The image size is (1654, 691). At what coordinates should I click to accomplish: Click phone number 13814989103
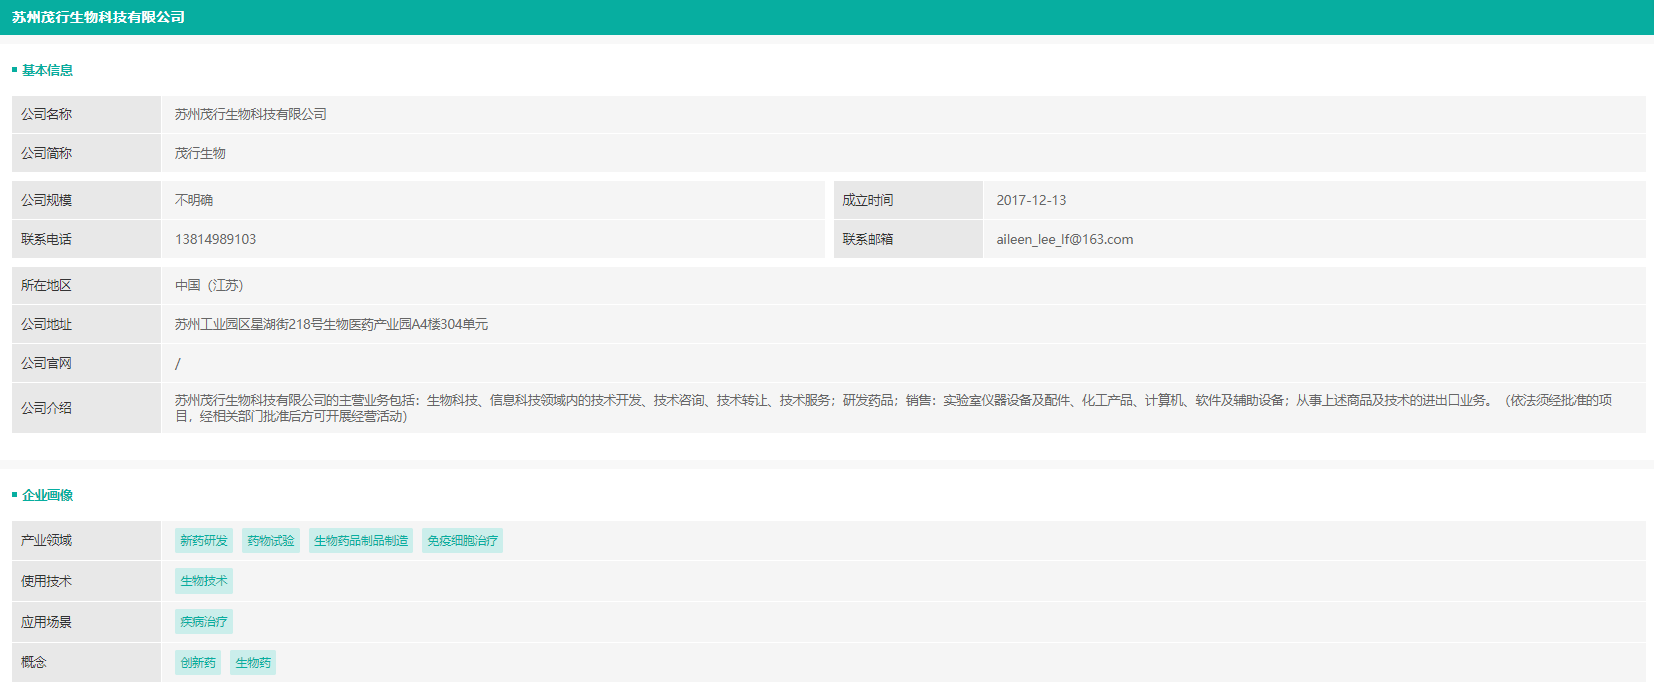coord(215,239)
